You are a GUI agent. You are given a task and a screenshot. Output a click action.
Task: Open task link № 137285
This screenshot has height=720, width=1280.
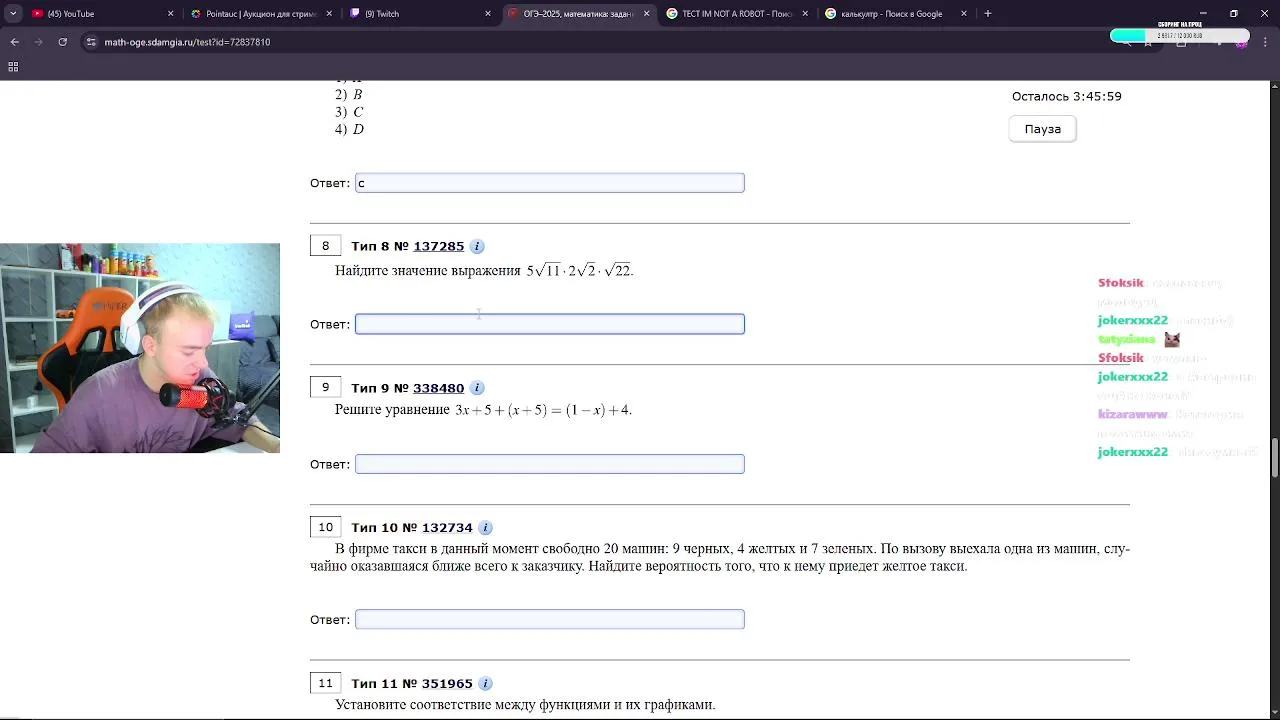click(438, 246)
